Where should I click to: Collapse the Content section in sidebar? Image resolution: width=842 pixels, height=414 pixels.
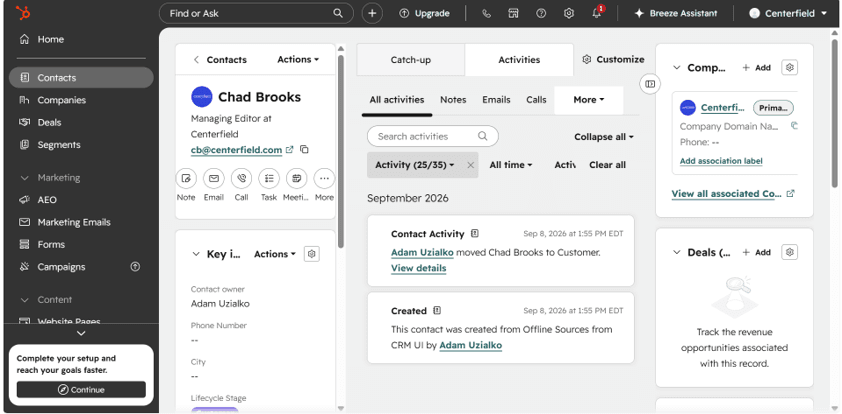24,300
